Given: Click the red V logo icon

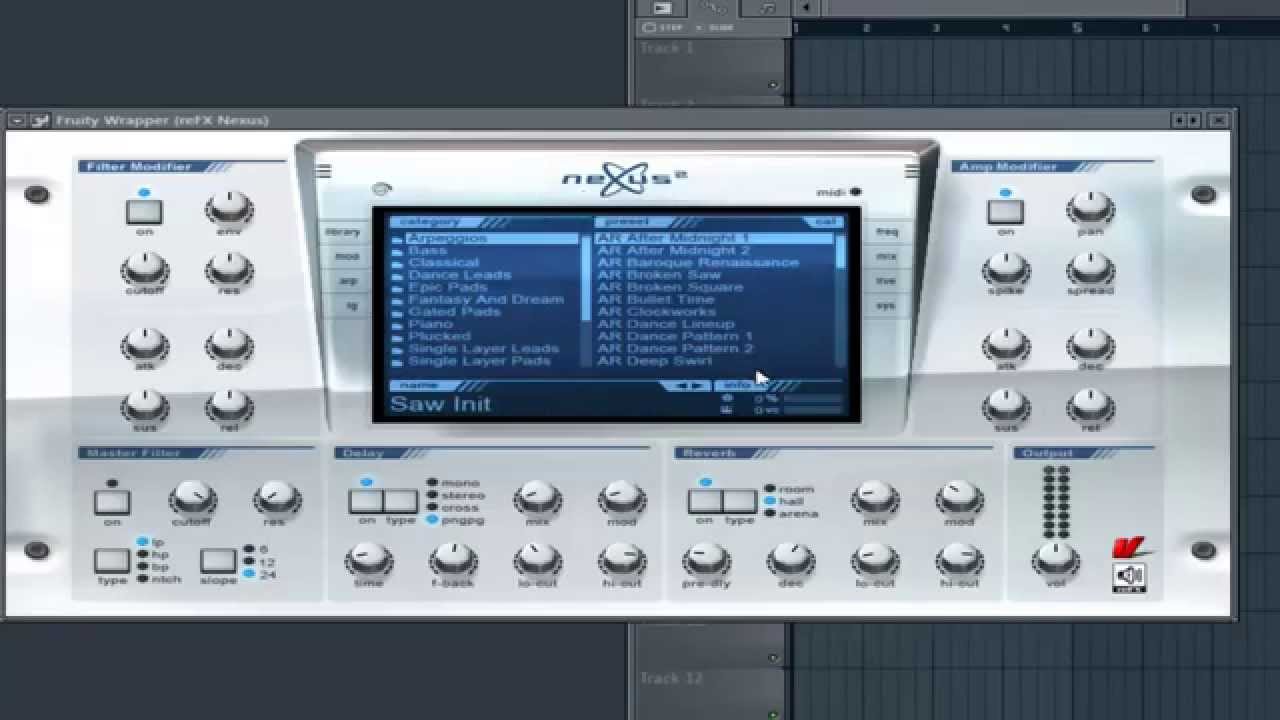Looking at the screenshot, I should click(1131, 548).
